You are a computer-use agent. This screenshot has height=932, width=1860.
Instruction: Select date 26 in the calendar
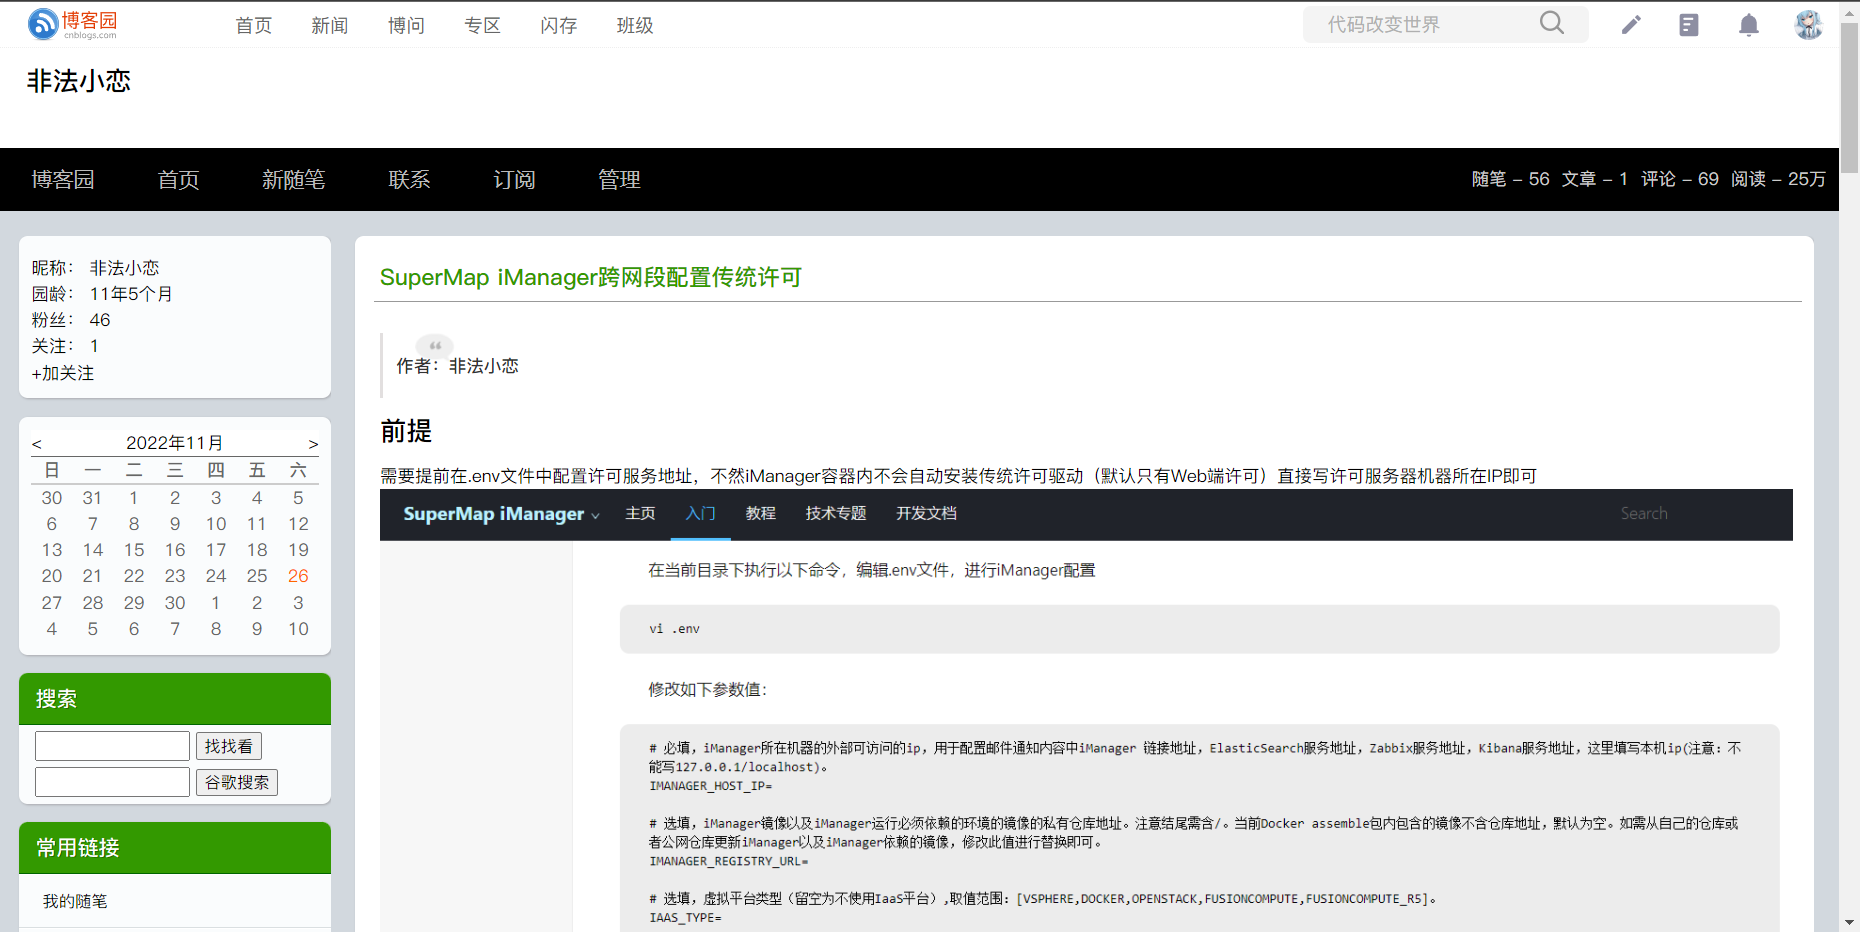pyautogui.click(x=298, y=576)
